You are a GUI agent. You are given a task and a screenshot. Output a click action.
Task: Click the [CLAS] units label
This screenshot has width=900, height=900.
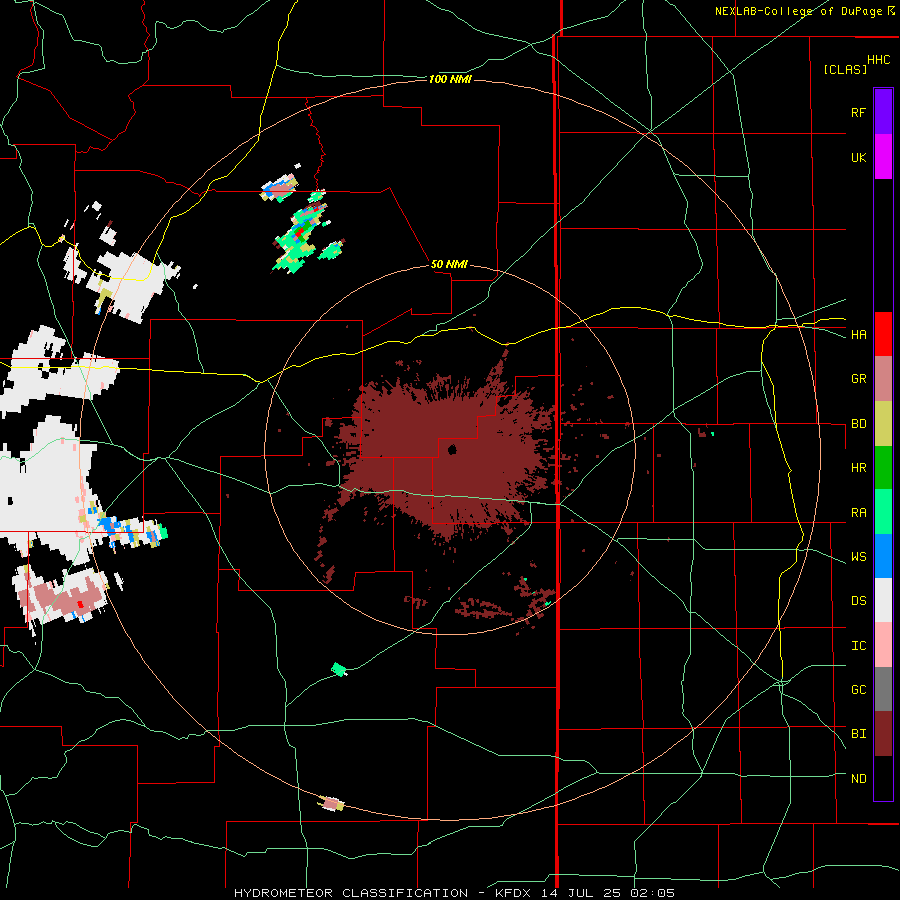(x=845, y=69)
